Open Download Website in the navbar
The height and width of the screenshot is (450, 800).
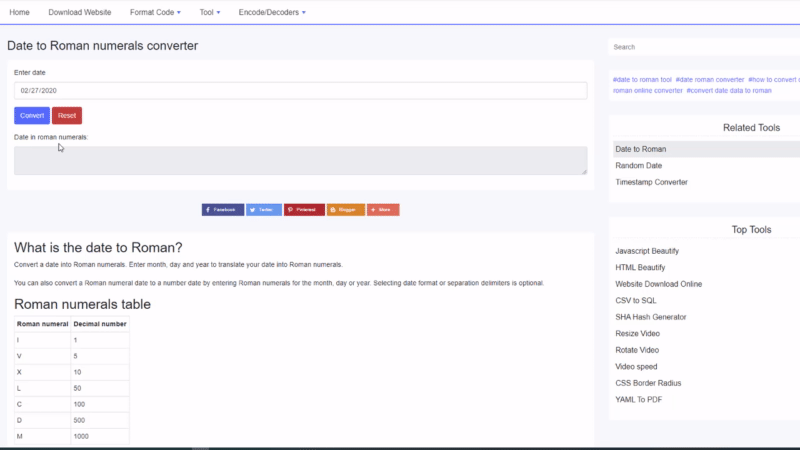[81, 12]
